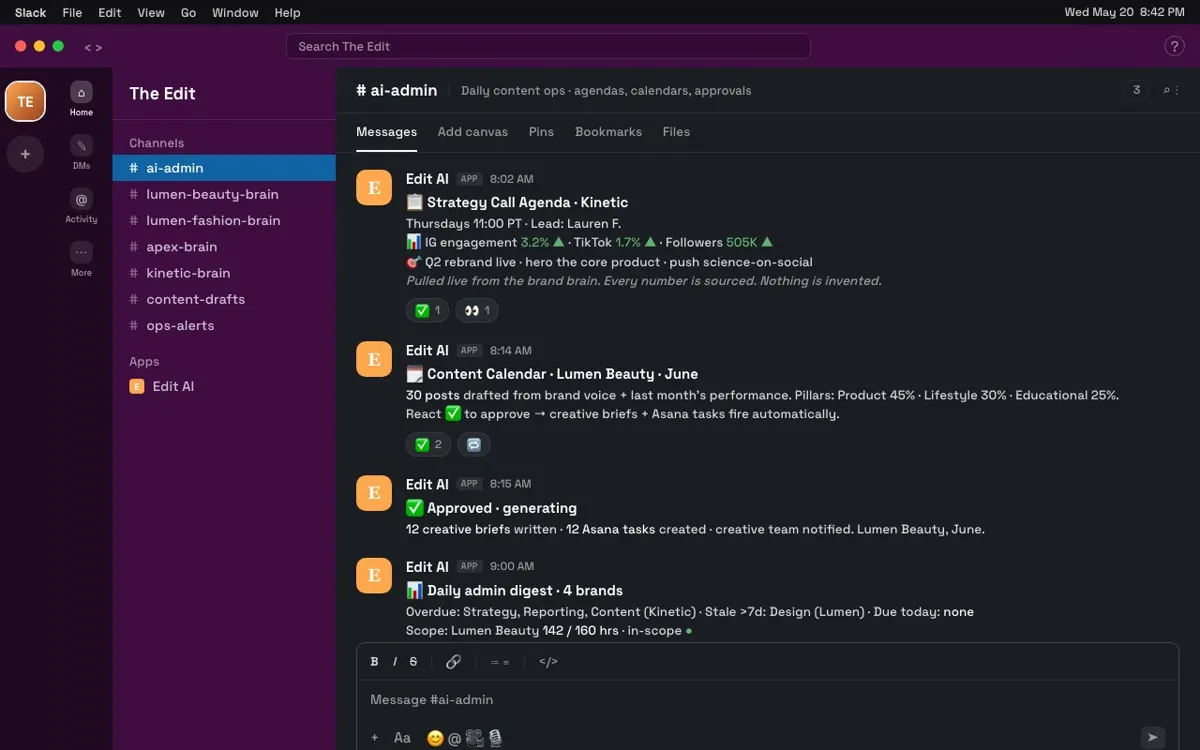Toggle repeat reaction on Content Calendar post
Viewport: 1200px width, 750px height.
coord(474,445)
